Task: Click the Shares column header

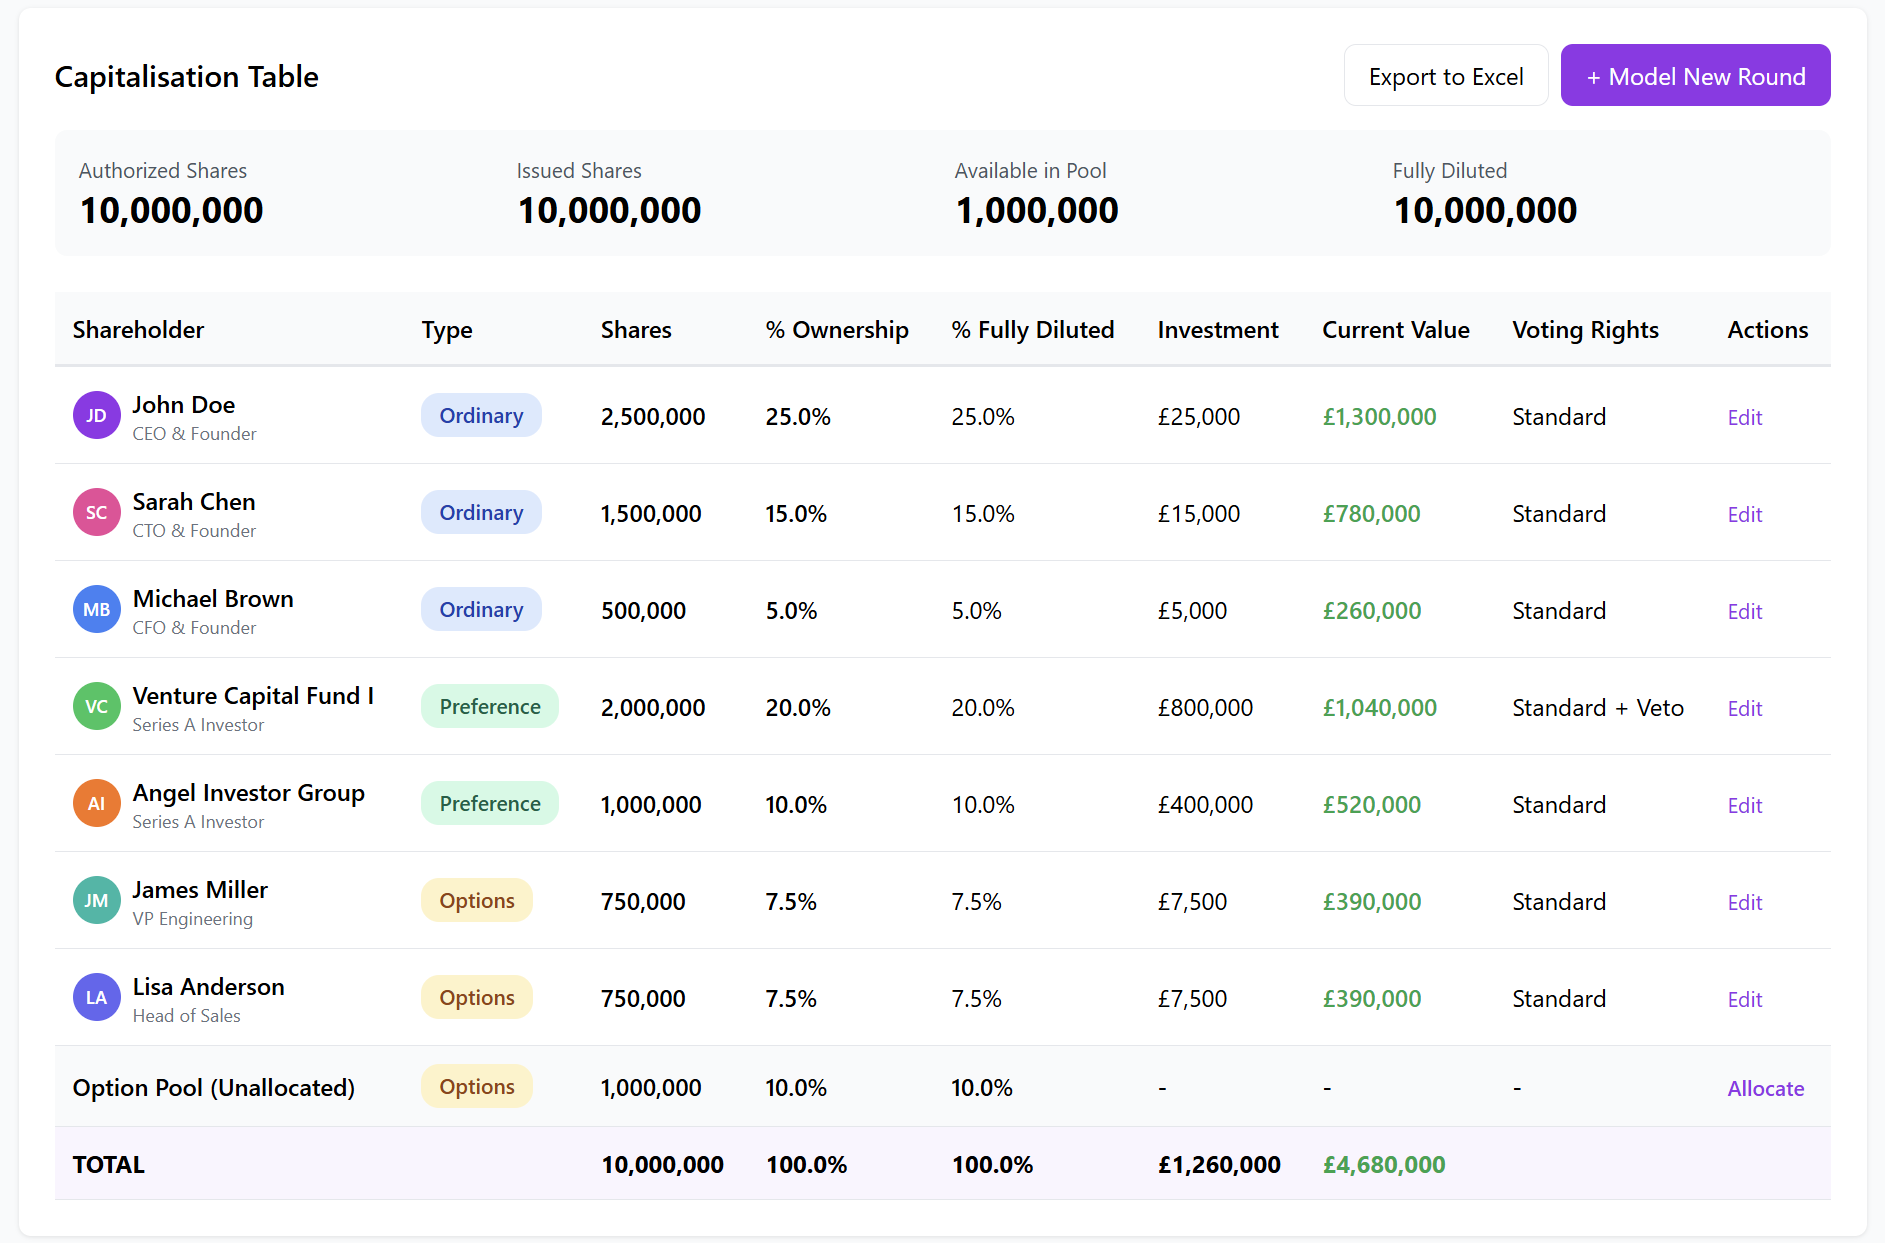Action: click(x=636, y=330)
